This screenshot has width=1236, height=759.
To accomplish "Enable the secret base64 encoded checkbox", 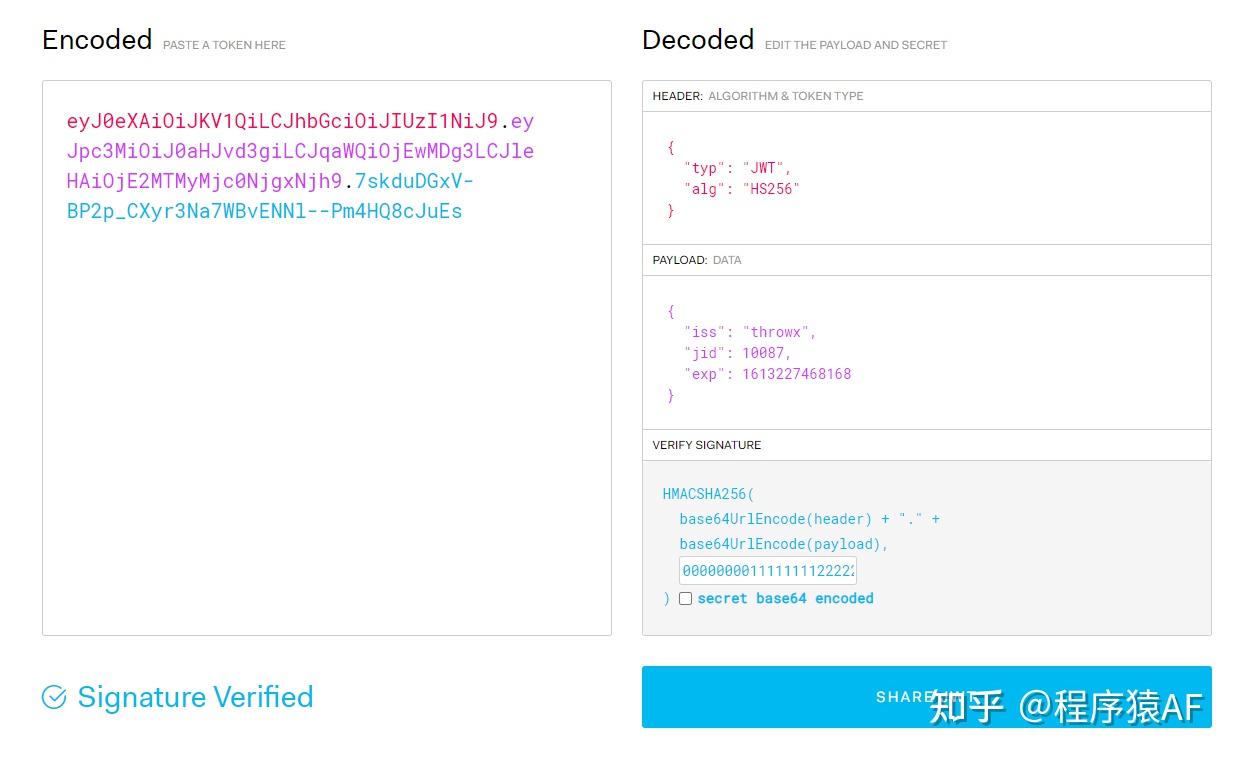I will 685,598.
